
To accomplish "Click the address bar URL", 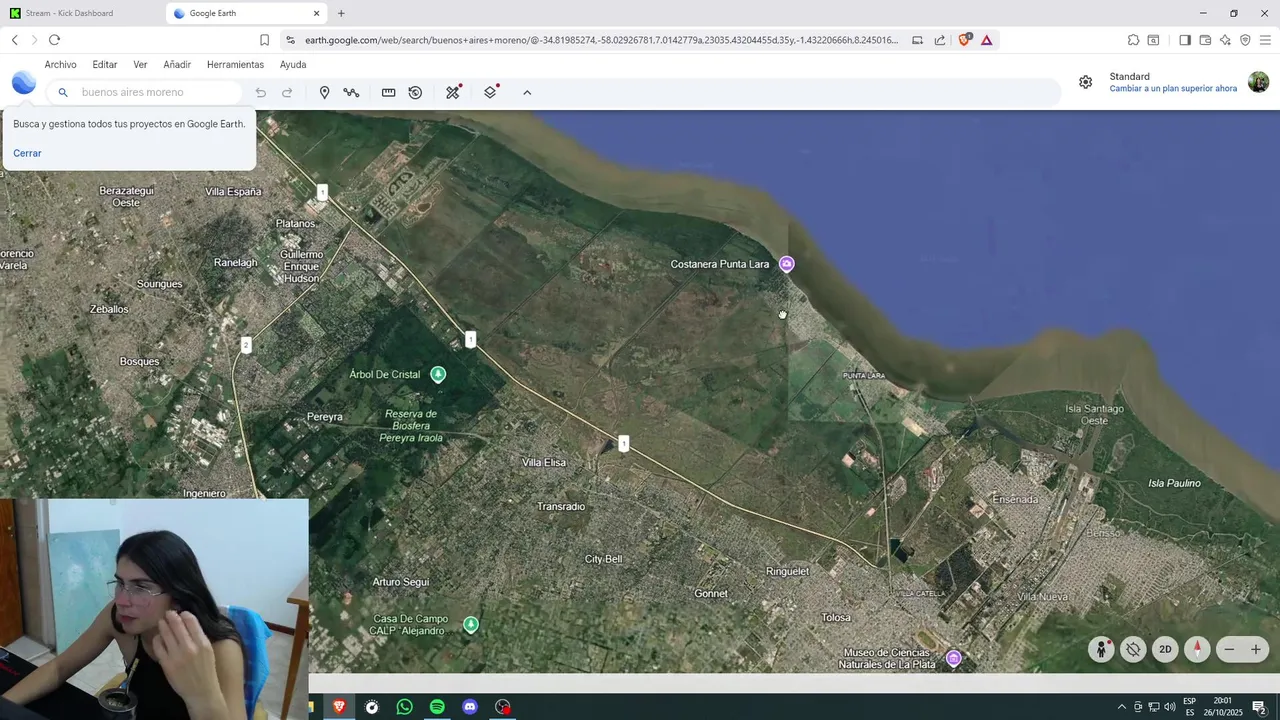I will pos(600,40).
